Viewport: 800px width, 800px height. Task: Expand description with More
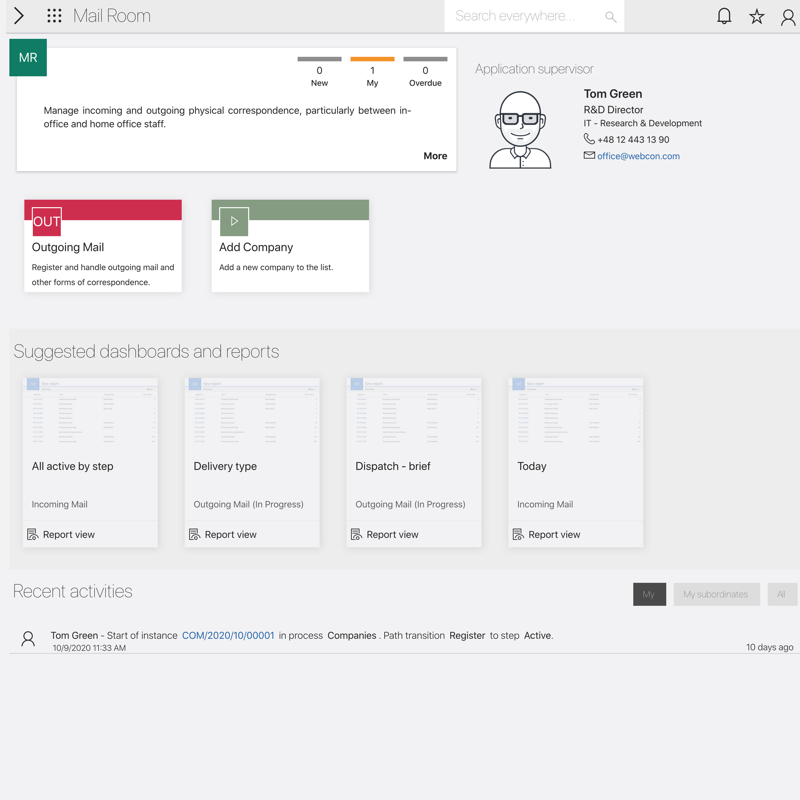[x=435, y=156]
